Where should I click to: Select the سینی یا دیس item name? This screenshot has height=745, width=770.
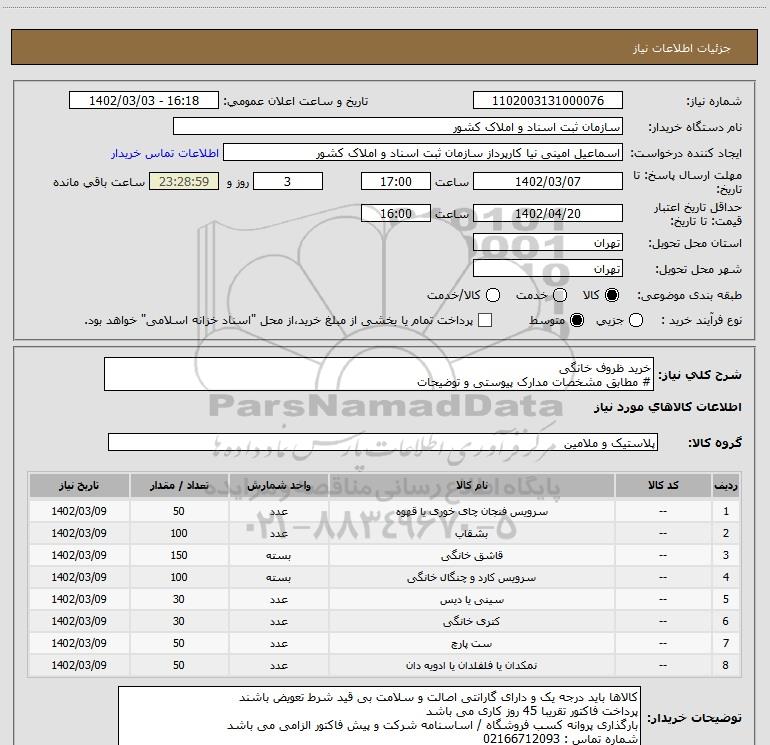pyautogui.click(x=471, y=600)
